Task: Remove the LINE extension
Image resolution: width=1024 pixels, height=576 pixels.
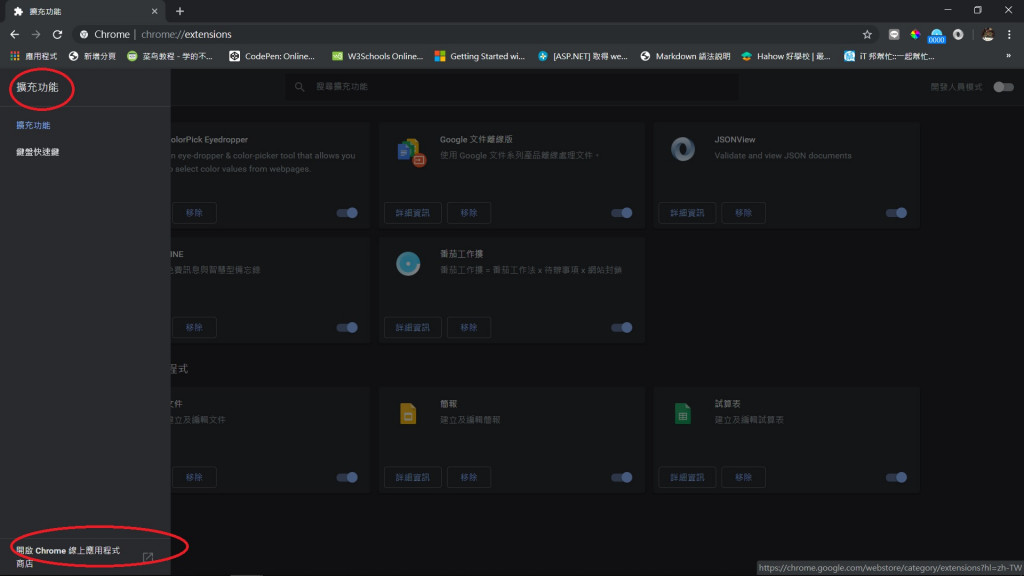Action: click(194, 328)
